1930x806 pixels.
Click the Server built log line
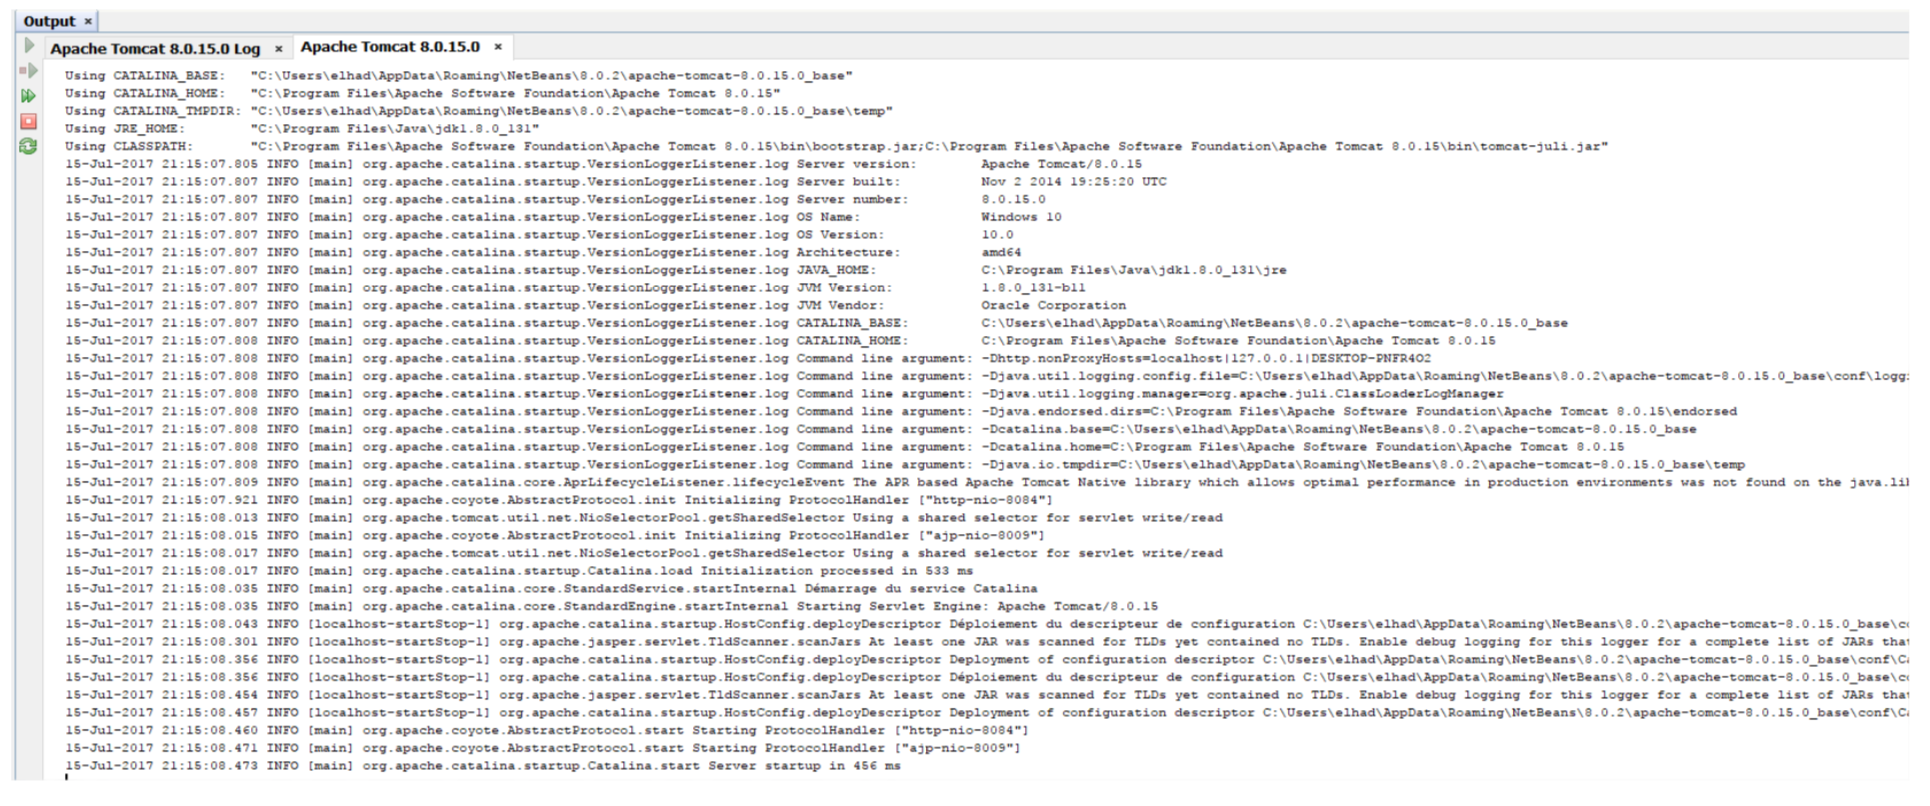point(600,182)
